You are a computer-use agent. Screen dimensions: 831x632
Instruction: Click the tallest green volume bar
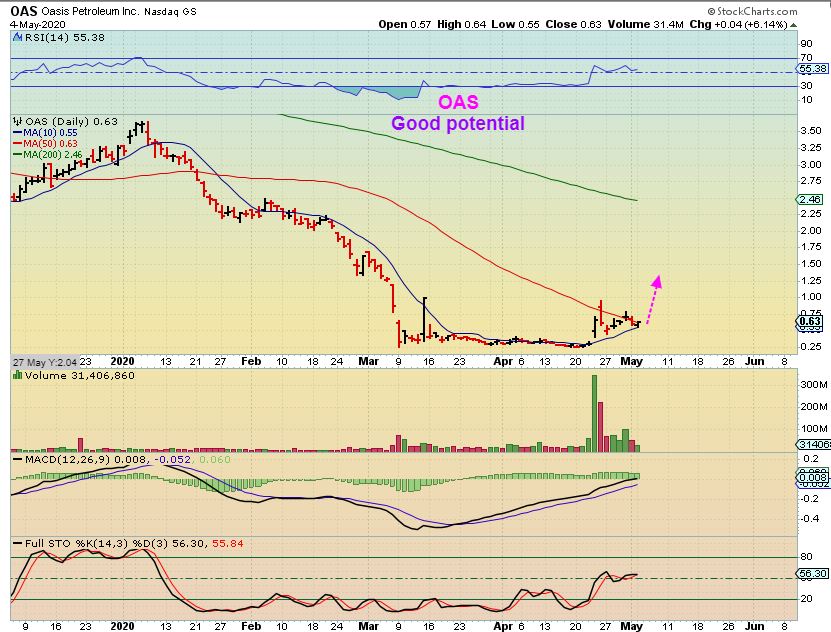(x=595, y=413)
